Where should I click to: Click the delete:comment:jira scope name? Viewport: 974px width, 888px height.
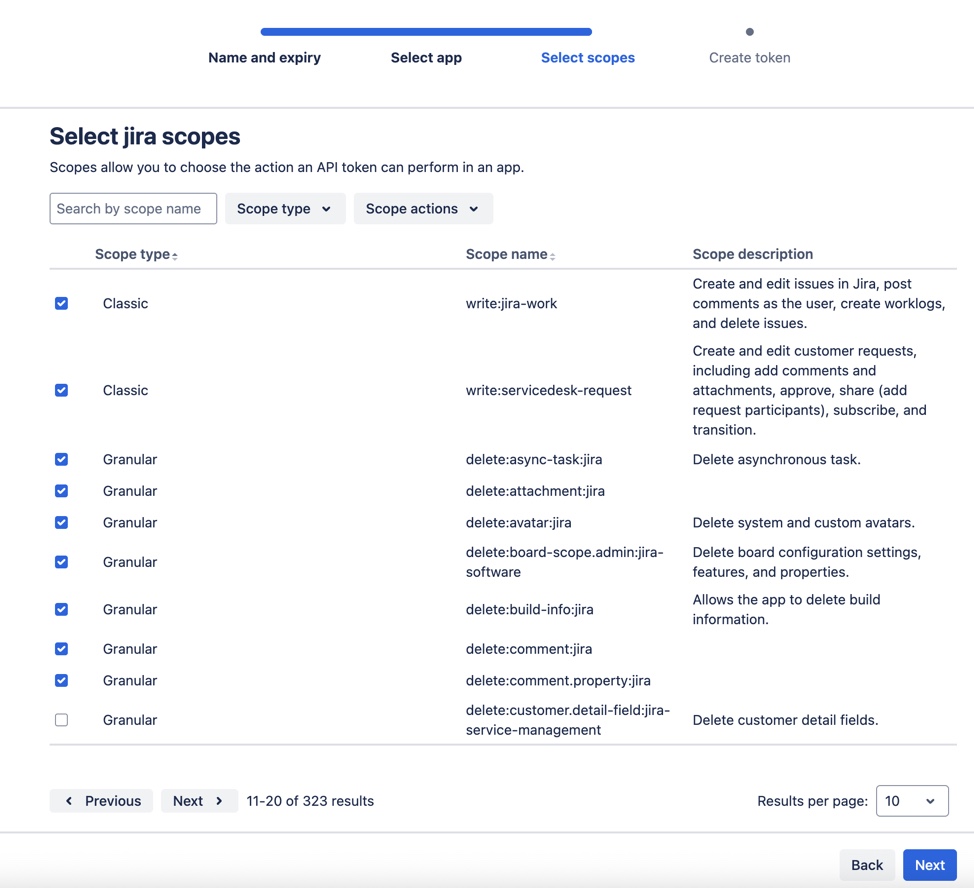point(529,649)
